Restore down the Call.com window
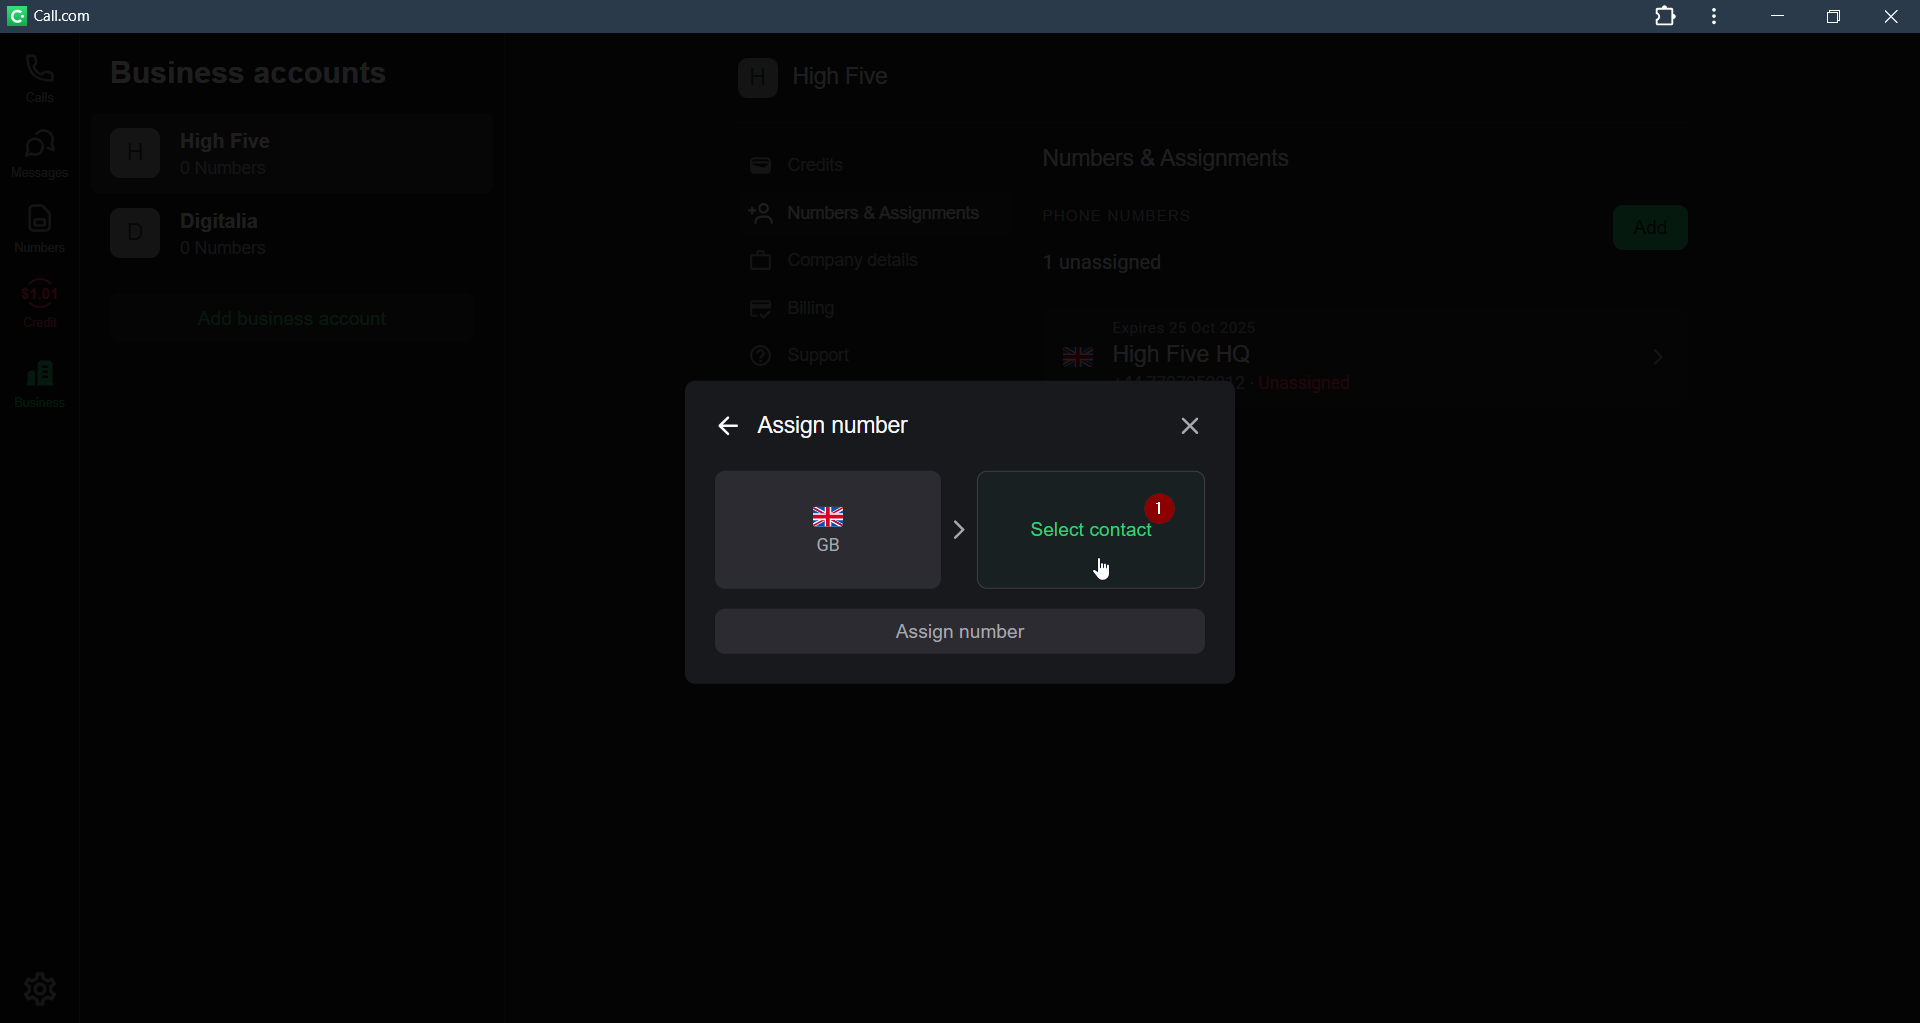The width and height of the screenshot is (1920, 1023). coord(1834,17)
